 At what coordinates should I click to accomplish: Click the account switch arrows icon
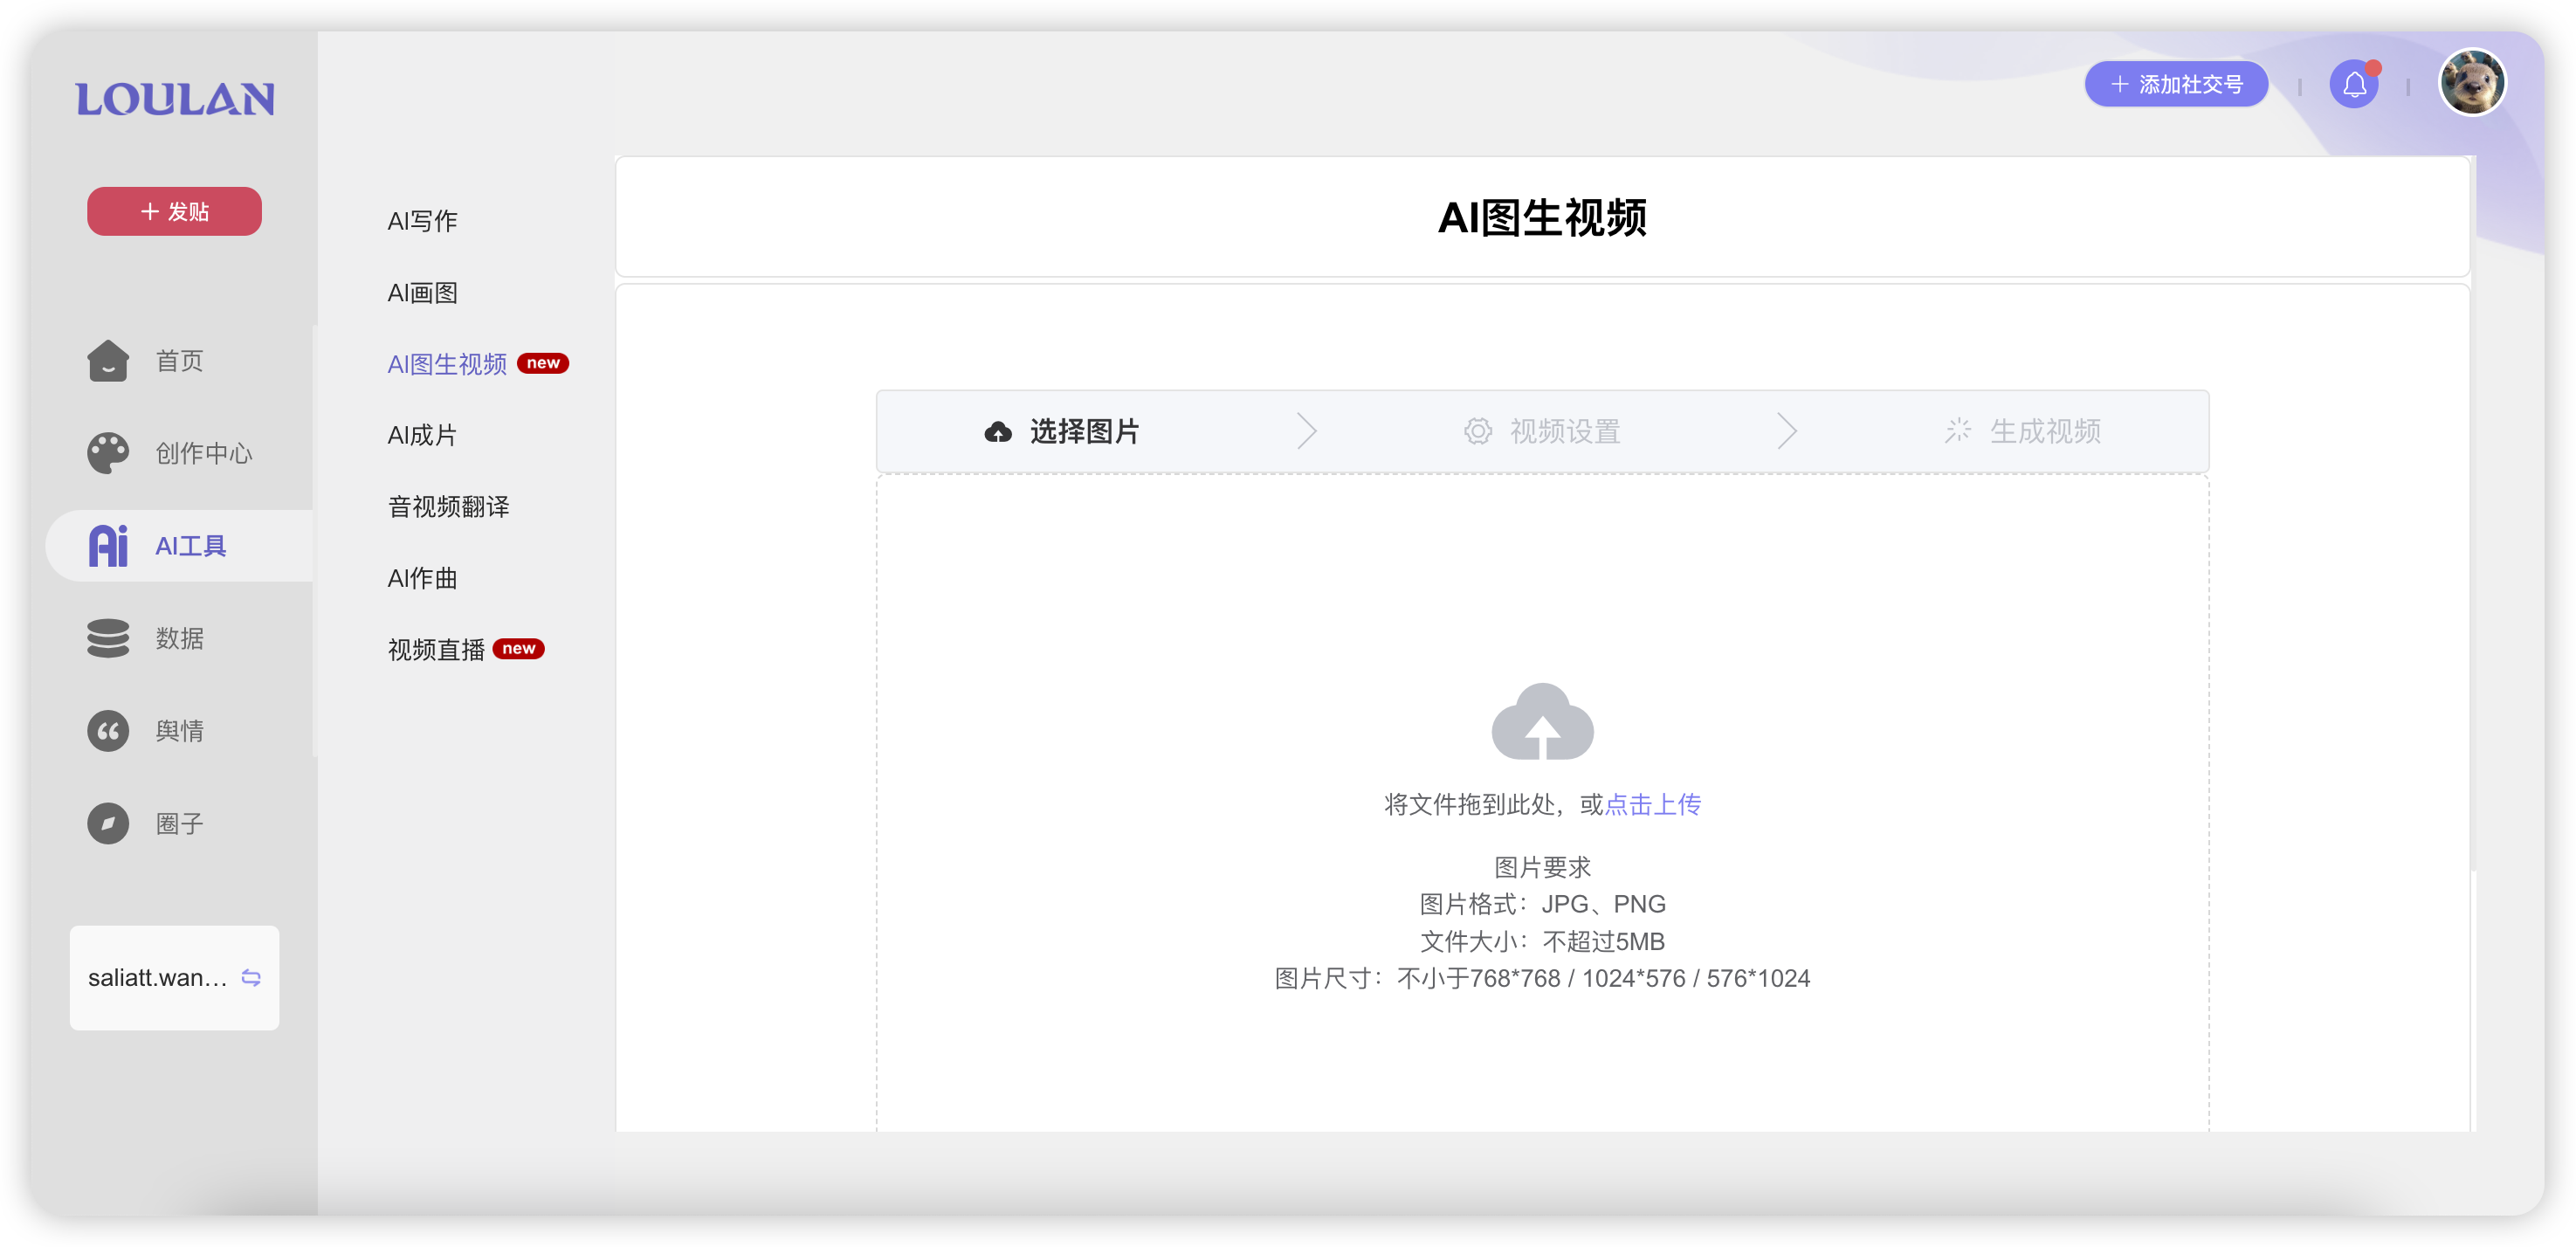click(251, 978)
